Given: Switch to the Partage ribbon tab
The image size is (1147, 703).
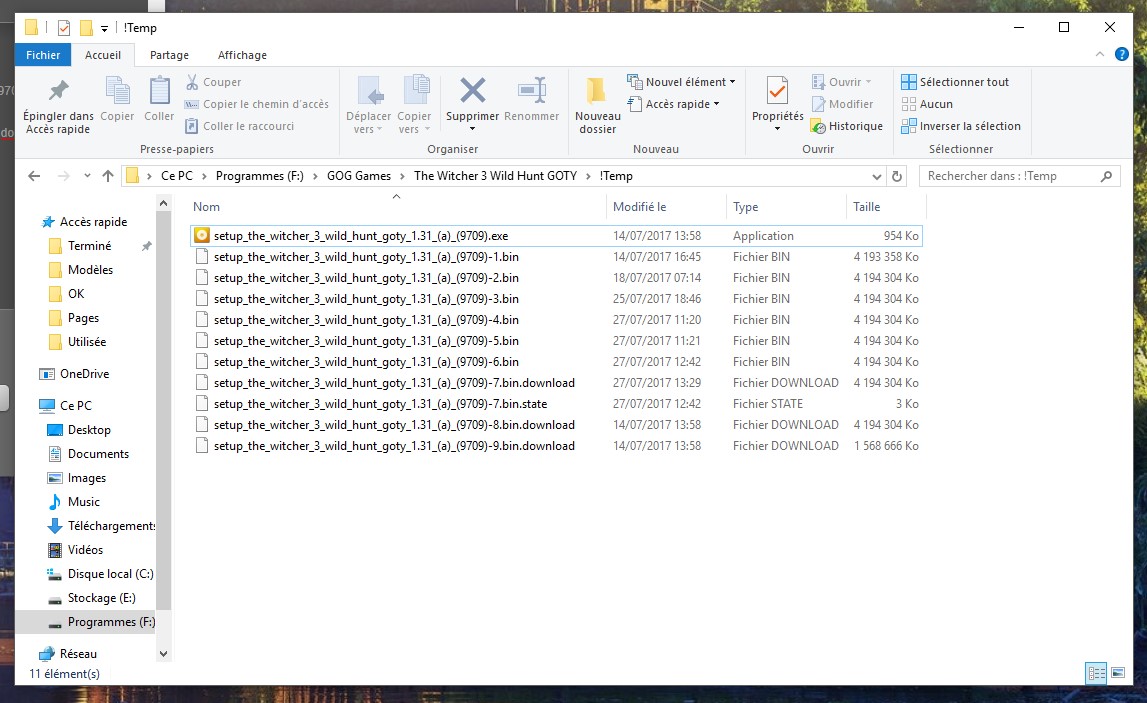Looking at the screenshot, I should [x=169, y=55].
